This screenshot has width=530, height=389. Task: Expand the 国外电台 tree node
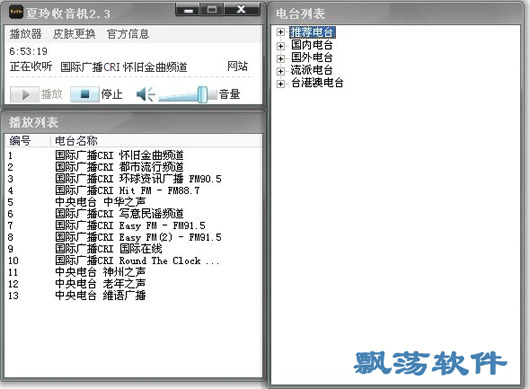(280, 58)
